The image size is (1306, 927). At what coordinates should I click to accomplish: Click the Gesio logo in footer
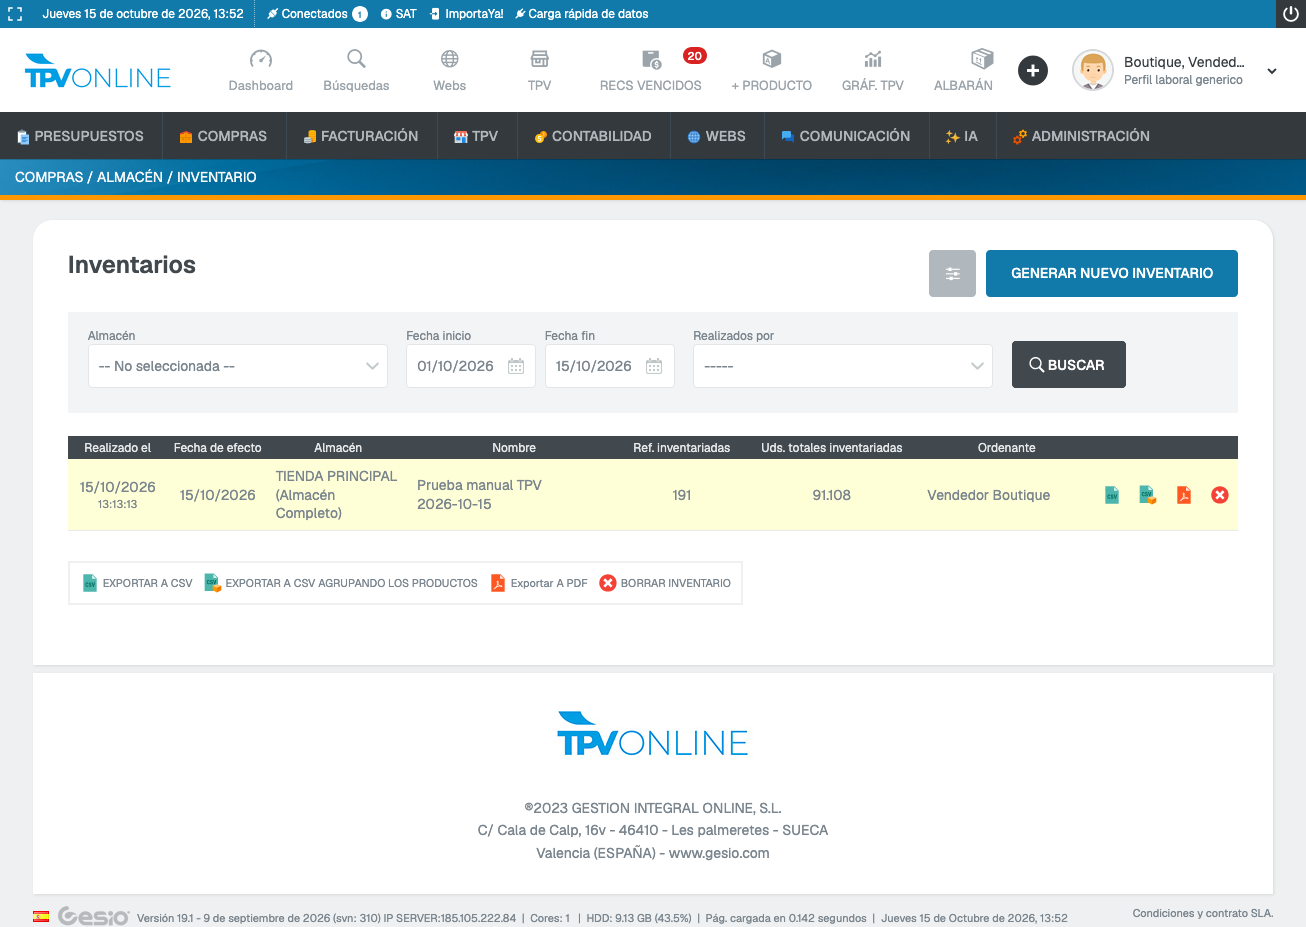(94, 916)
